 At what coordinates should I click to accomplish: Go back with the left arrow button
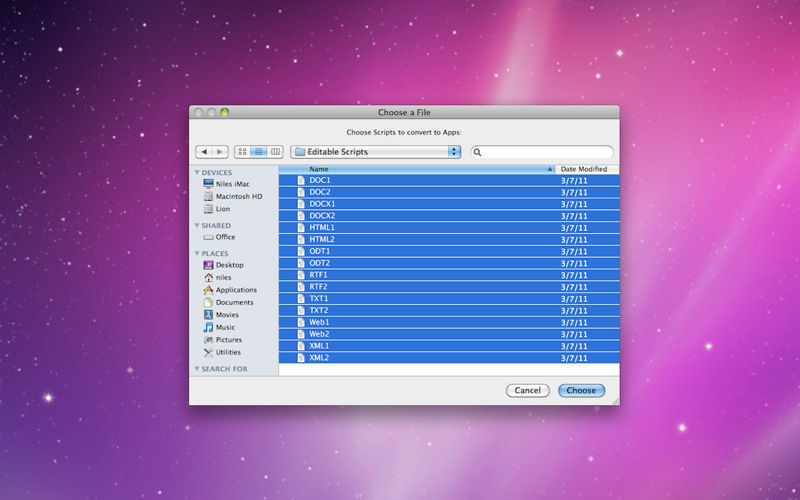click(x=204, y=152)
